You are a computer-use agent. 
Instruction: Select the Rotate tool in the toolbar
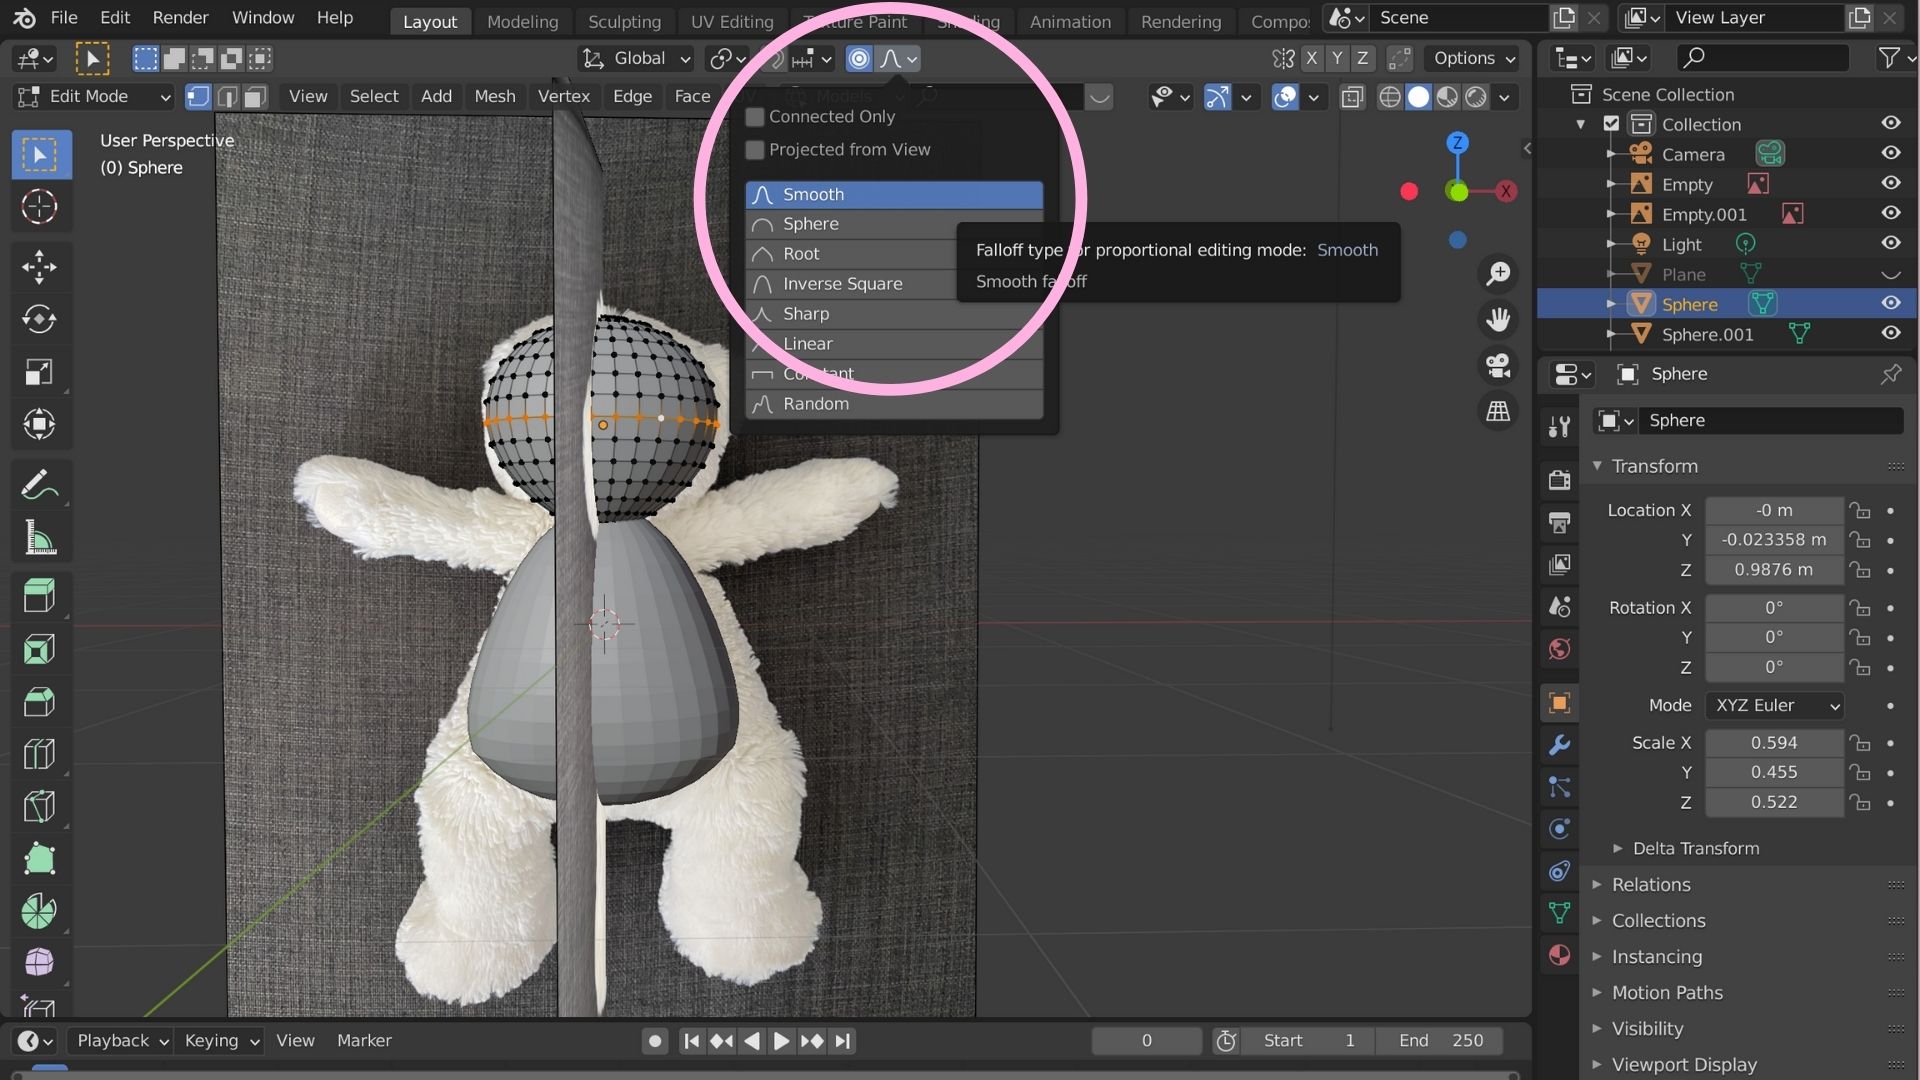40,319
